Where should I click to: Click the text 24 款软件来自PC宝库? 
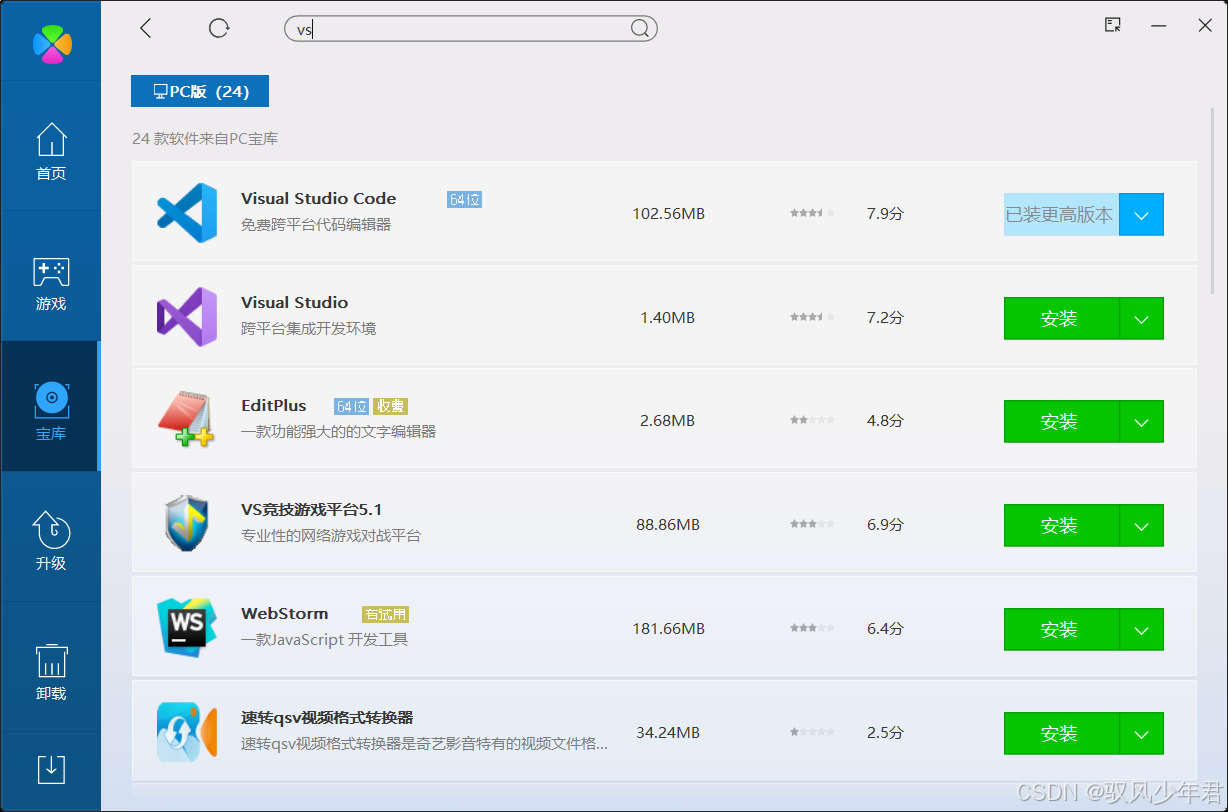pyautogui.click(x=205, y=139)
